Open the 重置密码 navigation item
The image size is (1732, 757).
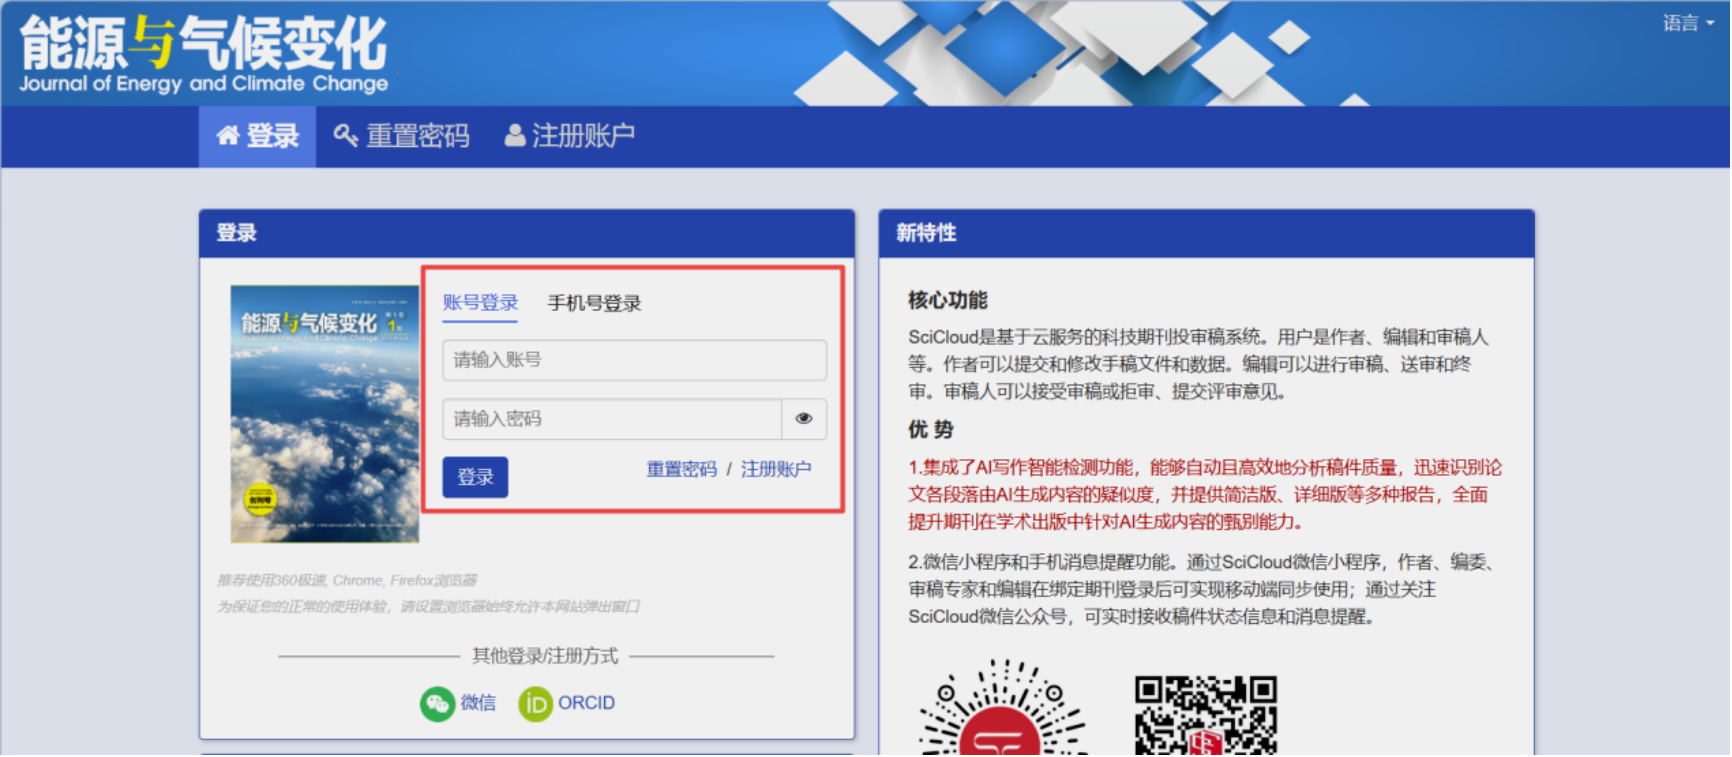pyautogui.click(x=402, y=136)
